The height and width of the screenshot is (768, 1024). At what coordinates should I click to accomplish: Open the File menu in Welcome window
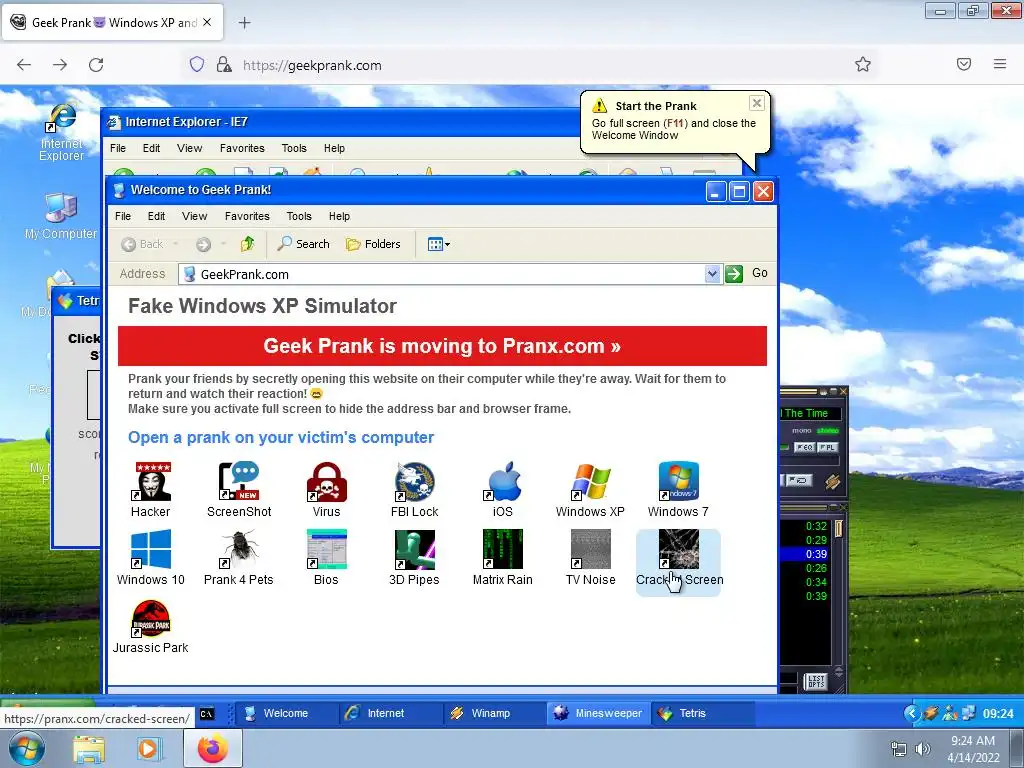click(x=123, y=216)
